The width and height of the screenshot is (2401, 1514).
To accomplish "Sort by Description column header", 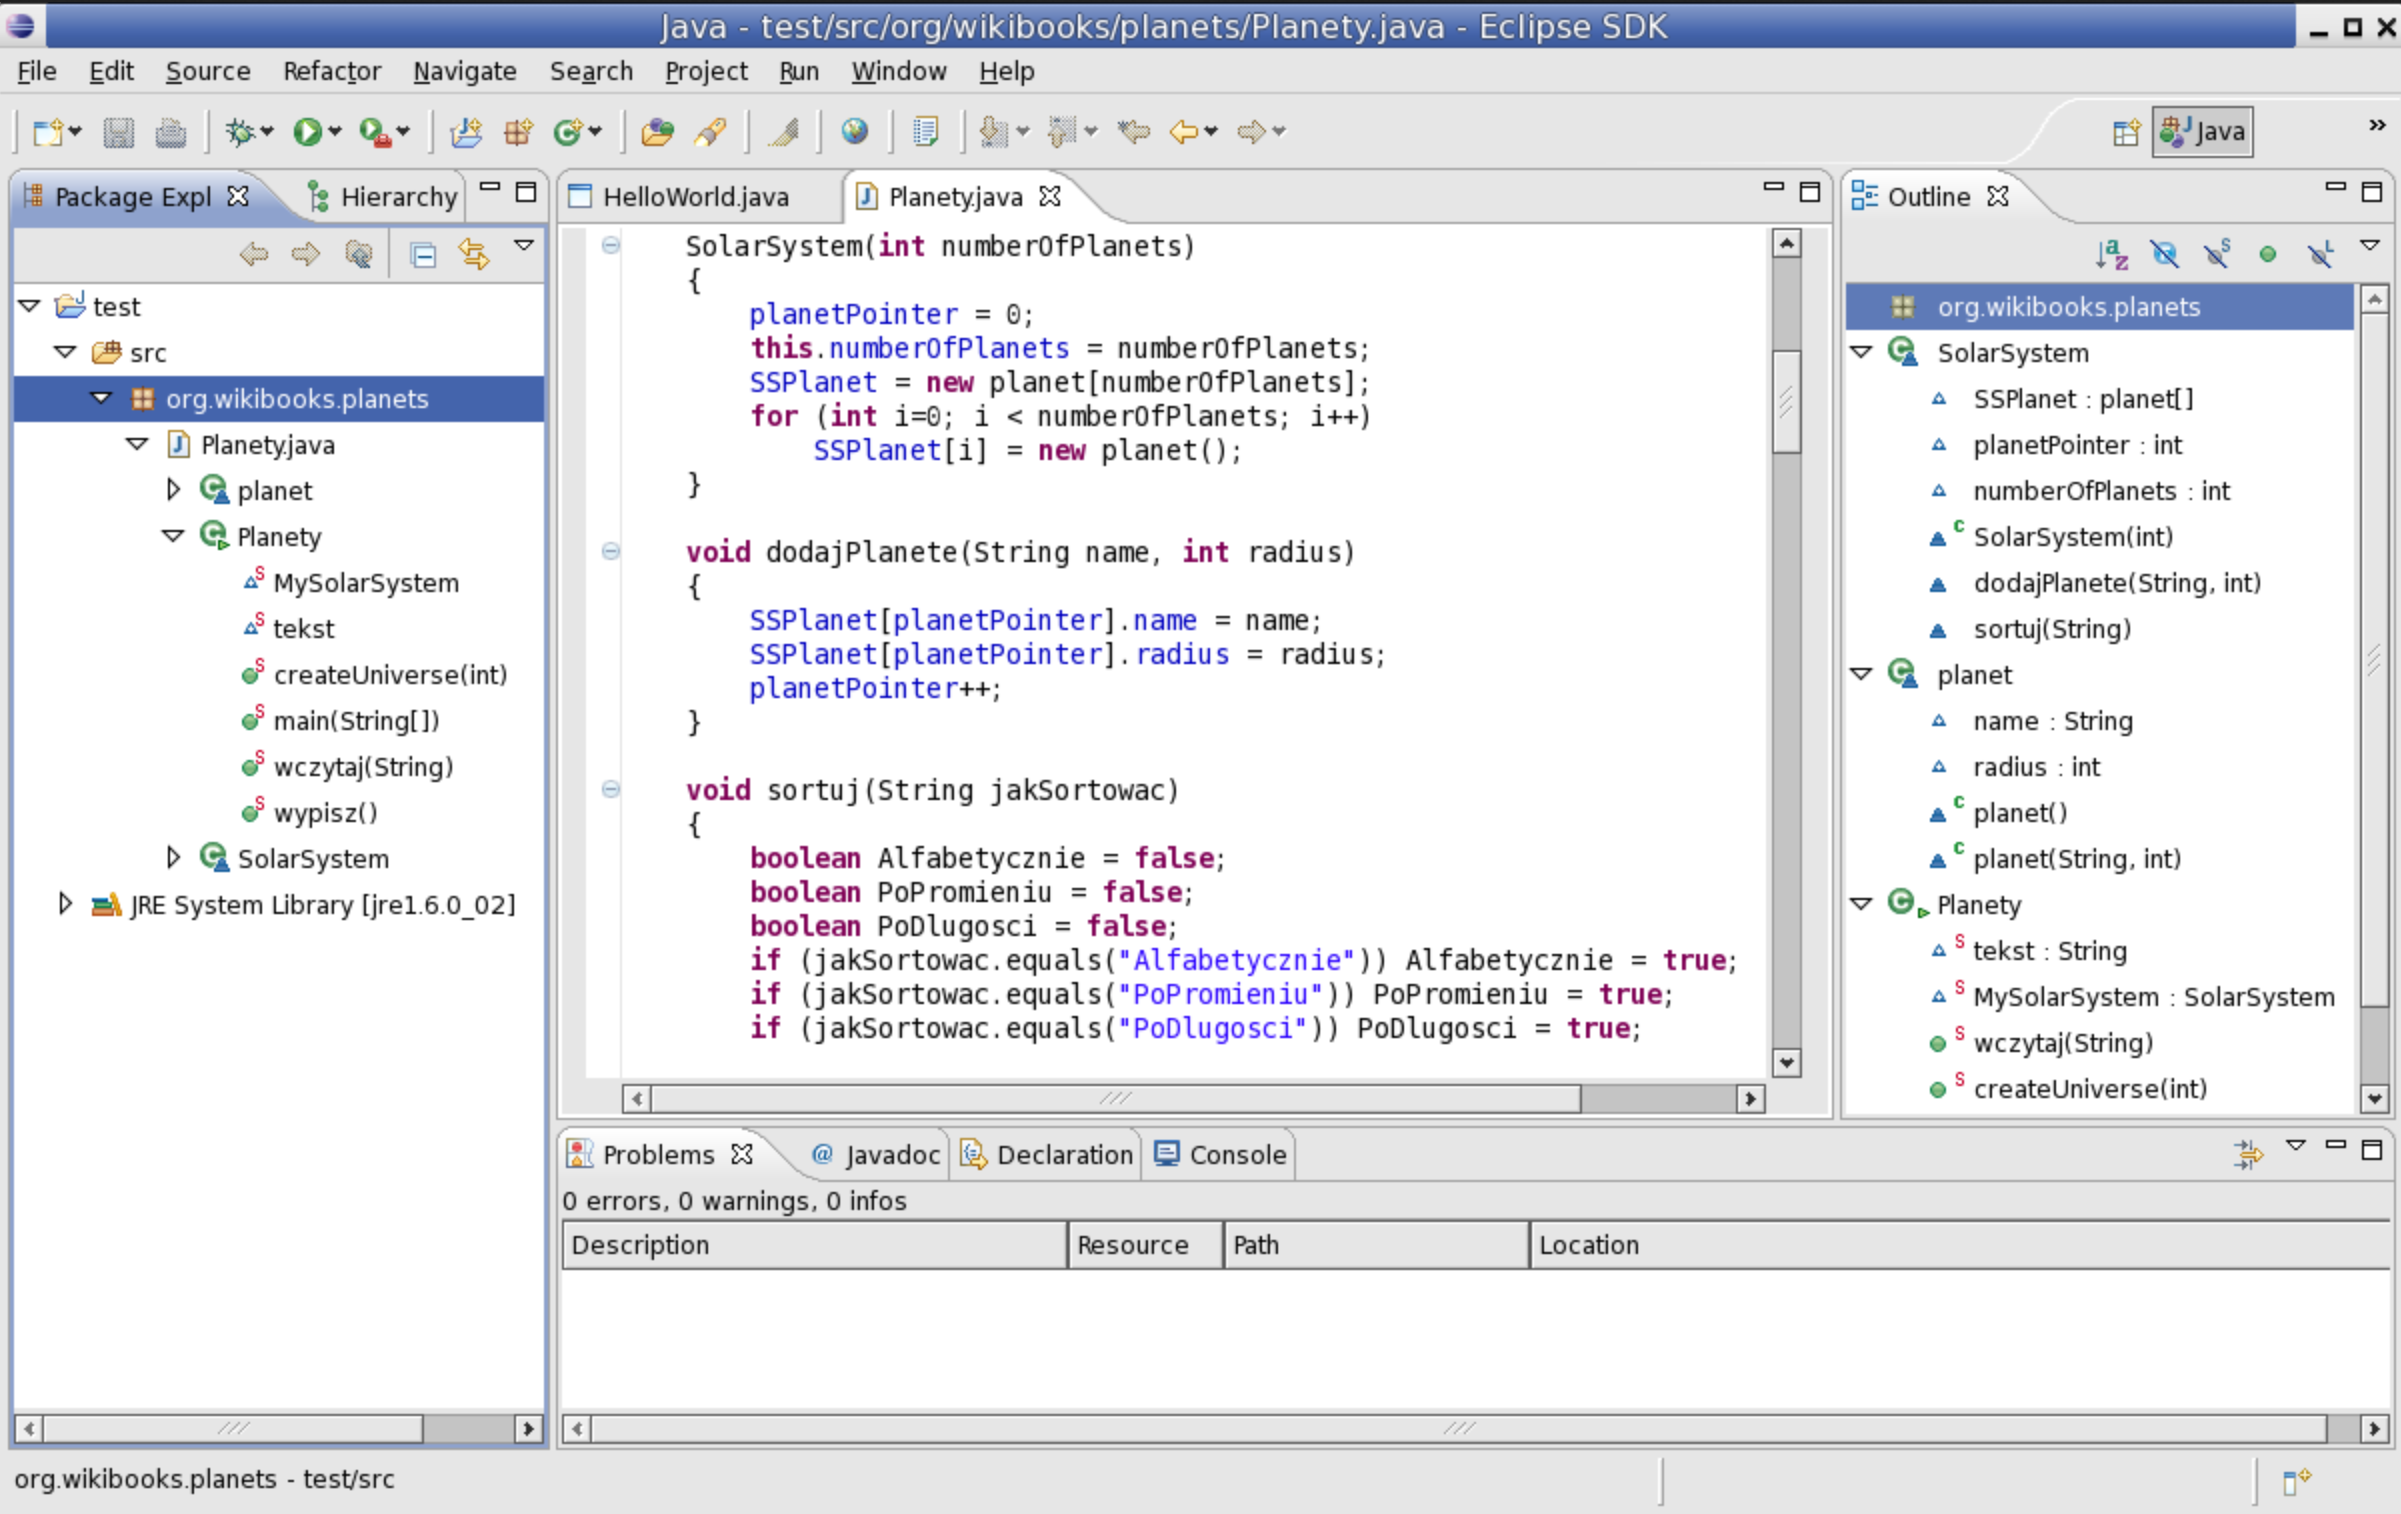I will (815, 1245).
